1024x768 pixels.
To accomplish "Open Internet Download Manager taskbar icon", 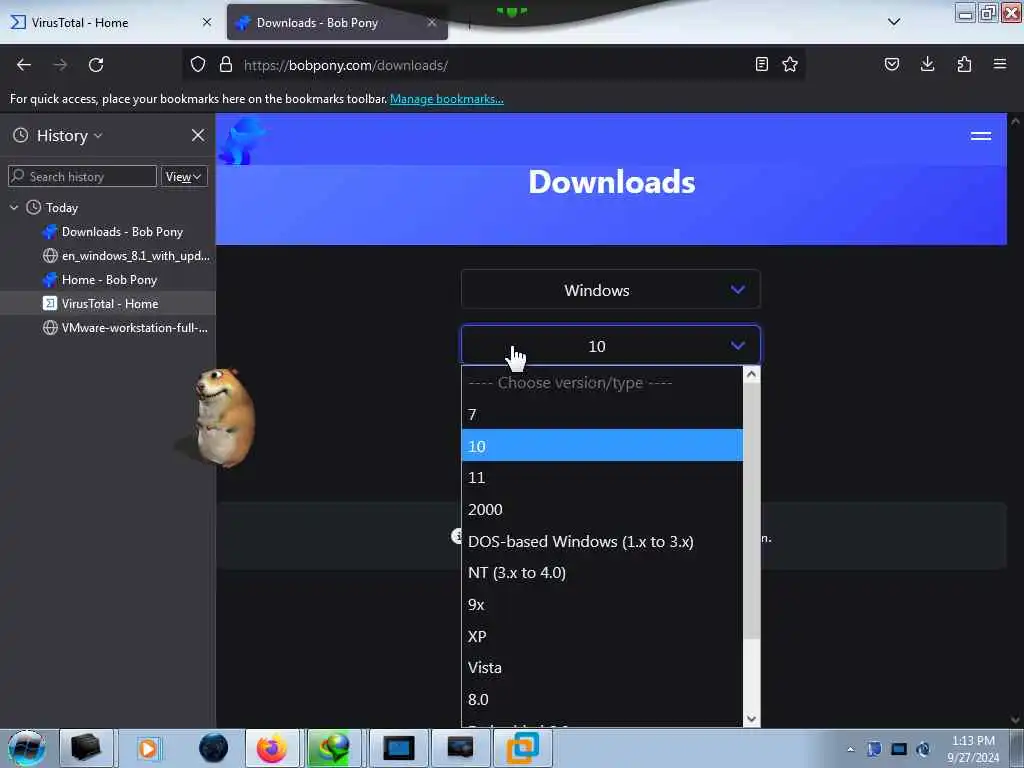I will click(x=334, y=748).
